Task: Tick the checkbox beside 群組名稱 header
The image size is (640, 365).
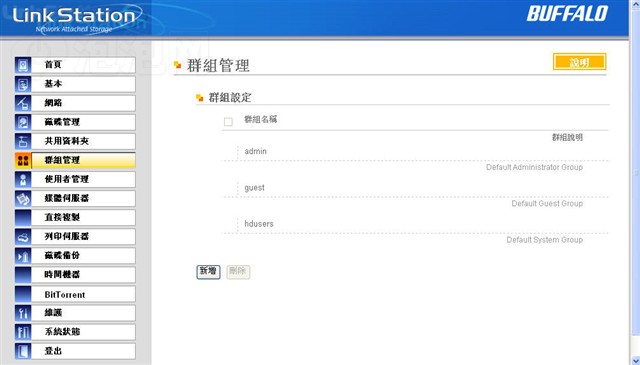Action: (x=228, y=122)
